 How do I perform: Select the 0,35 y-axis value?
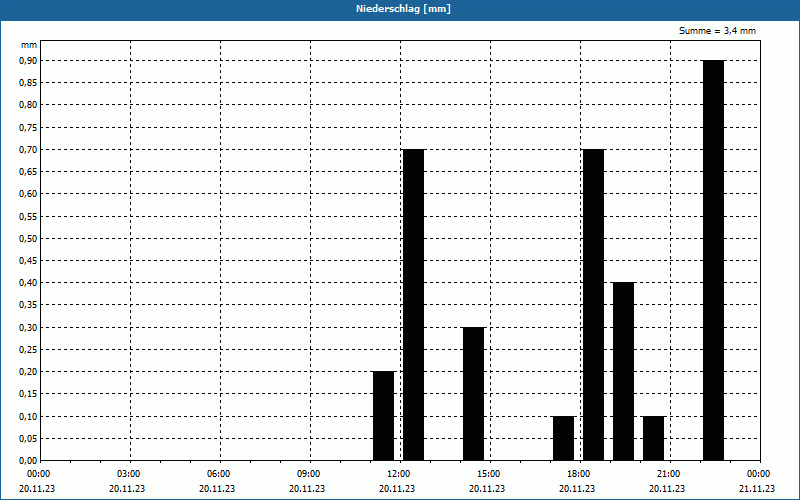28,305
